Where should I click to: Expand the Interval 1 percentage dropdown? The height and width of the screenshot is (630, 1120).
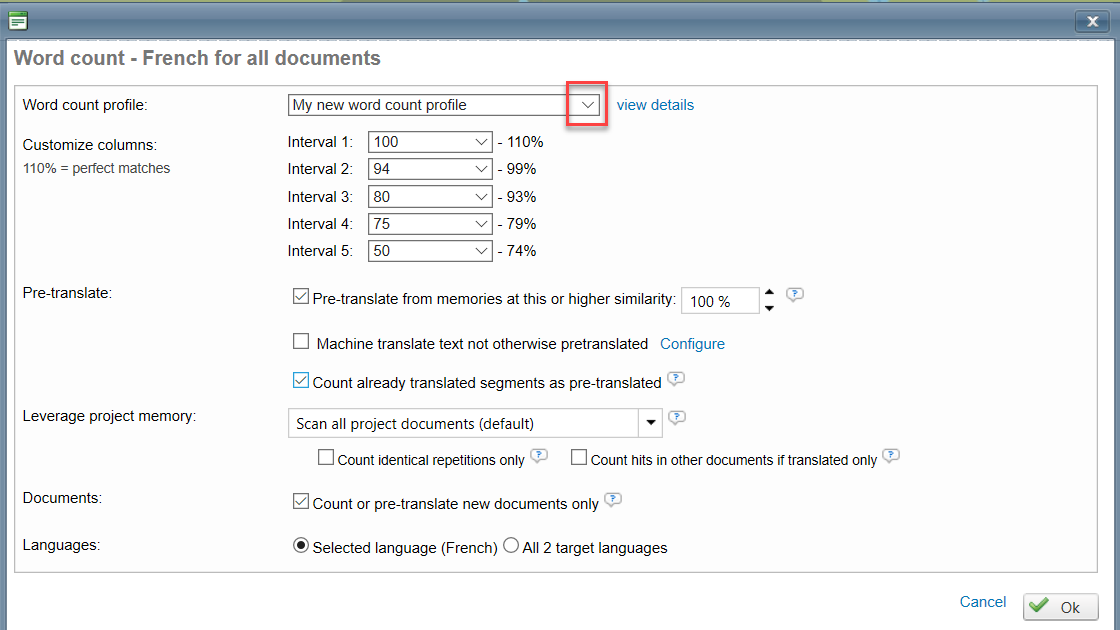coord(482,143)
